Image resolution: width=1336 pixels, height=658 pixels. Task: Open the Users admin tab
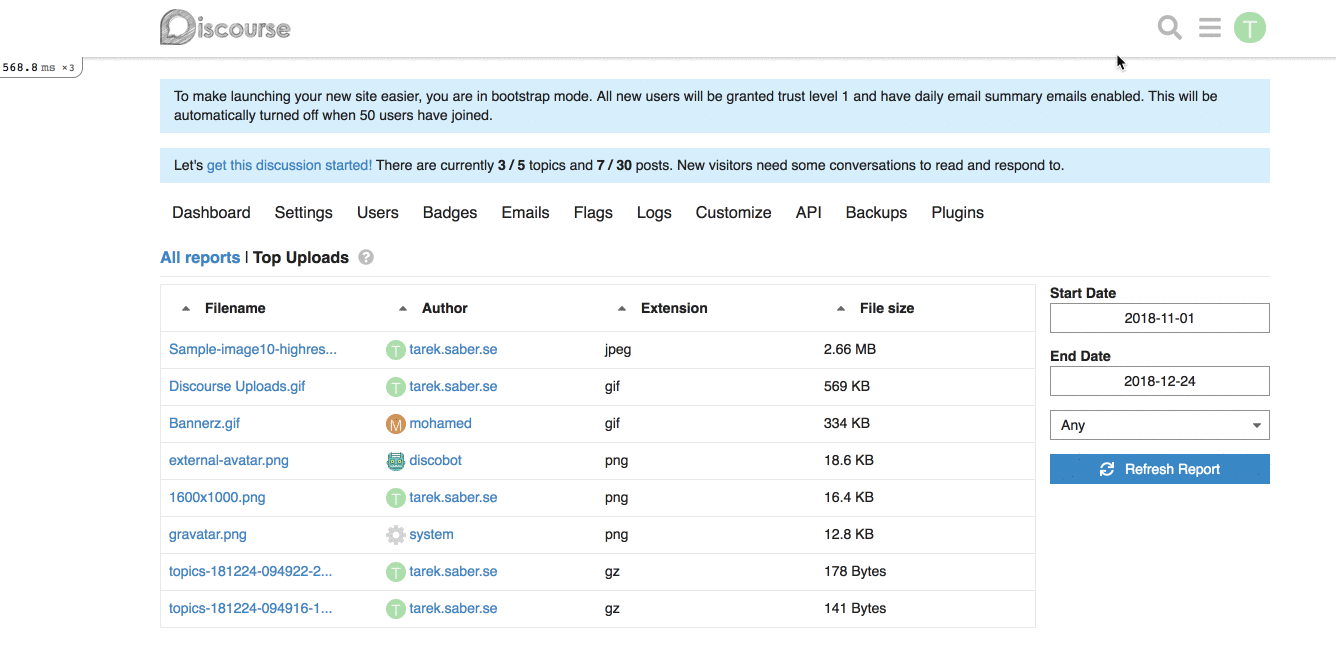pos(378,212)
